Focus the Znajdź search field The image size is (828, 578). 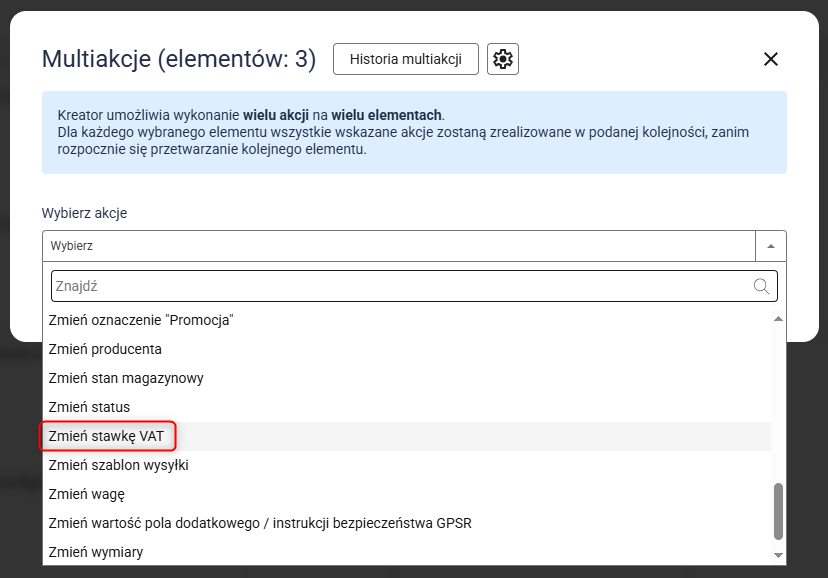[400, 286]
